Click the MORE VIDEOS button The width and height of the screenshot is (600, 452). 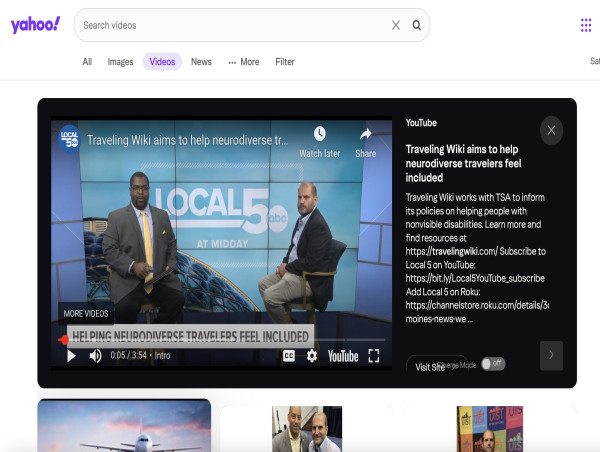pos(86,313)
